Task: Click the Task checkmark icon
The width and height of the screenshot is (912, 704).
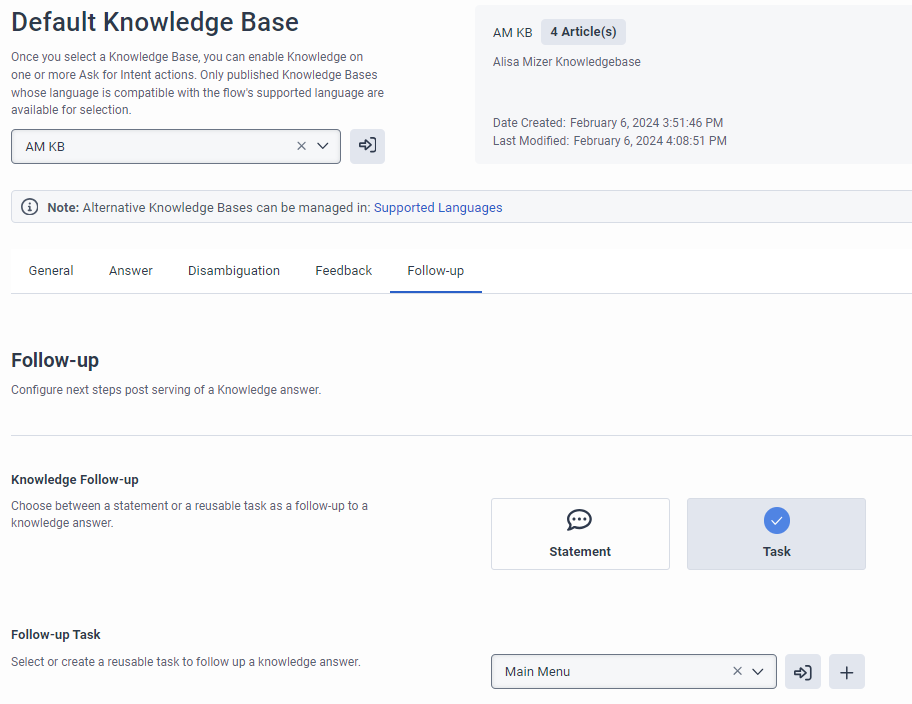Action: (x=777, y=520)
